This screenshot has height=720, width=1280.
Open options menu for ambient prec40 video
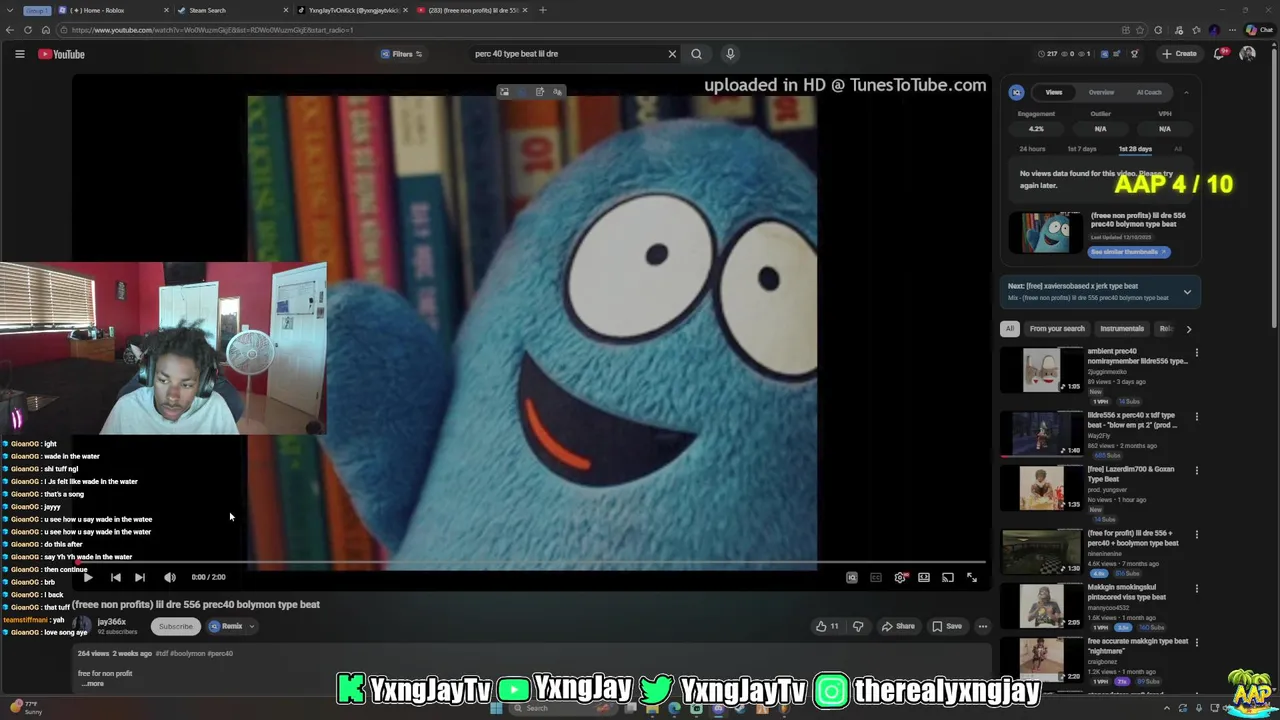coord(1196,352)
